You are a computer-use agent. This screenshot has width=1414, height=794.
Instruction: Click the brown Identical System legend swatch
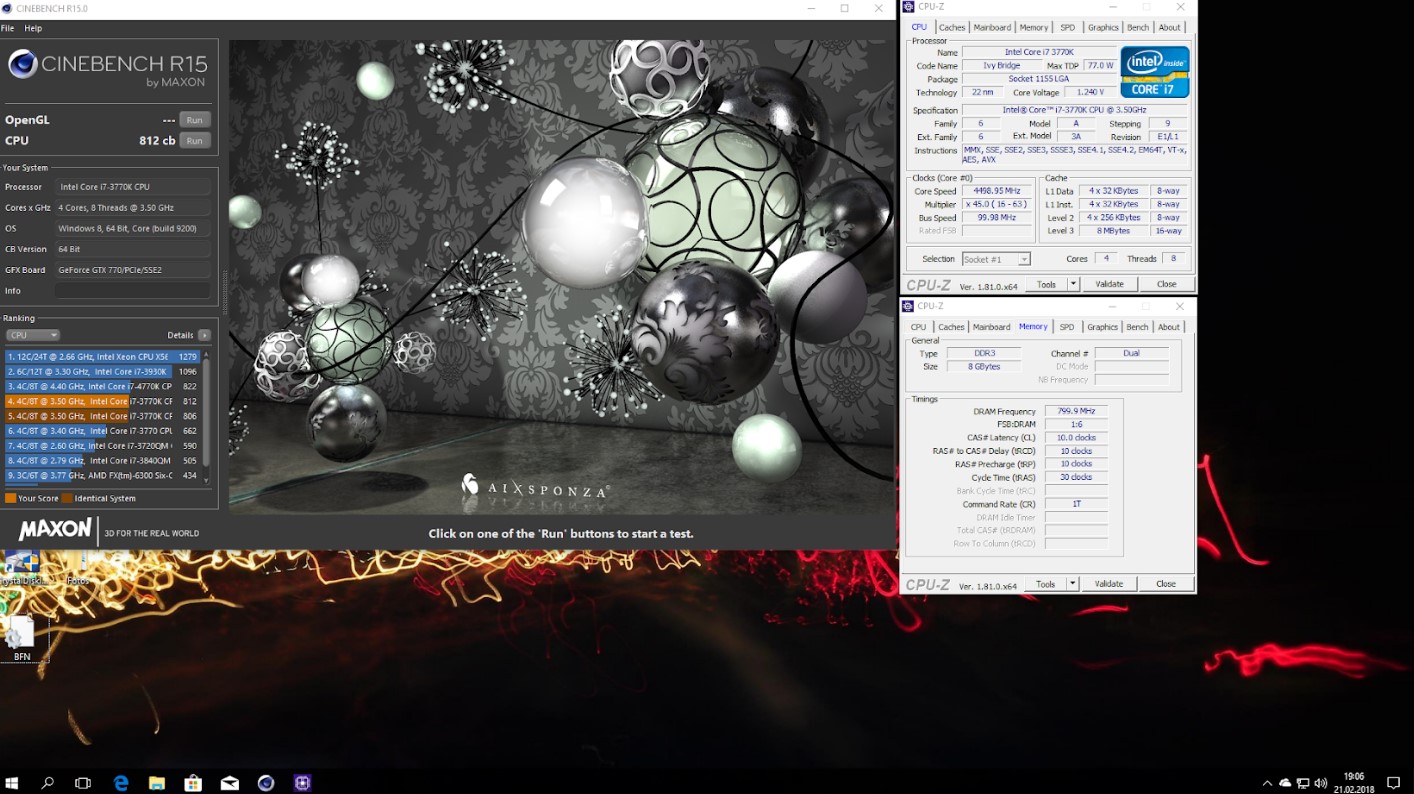67,498
